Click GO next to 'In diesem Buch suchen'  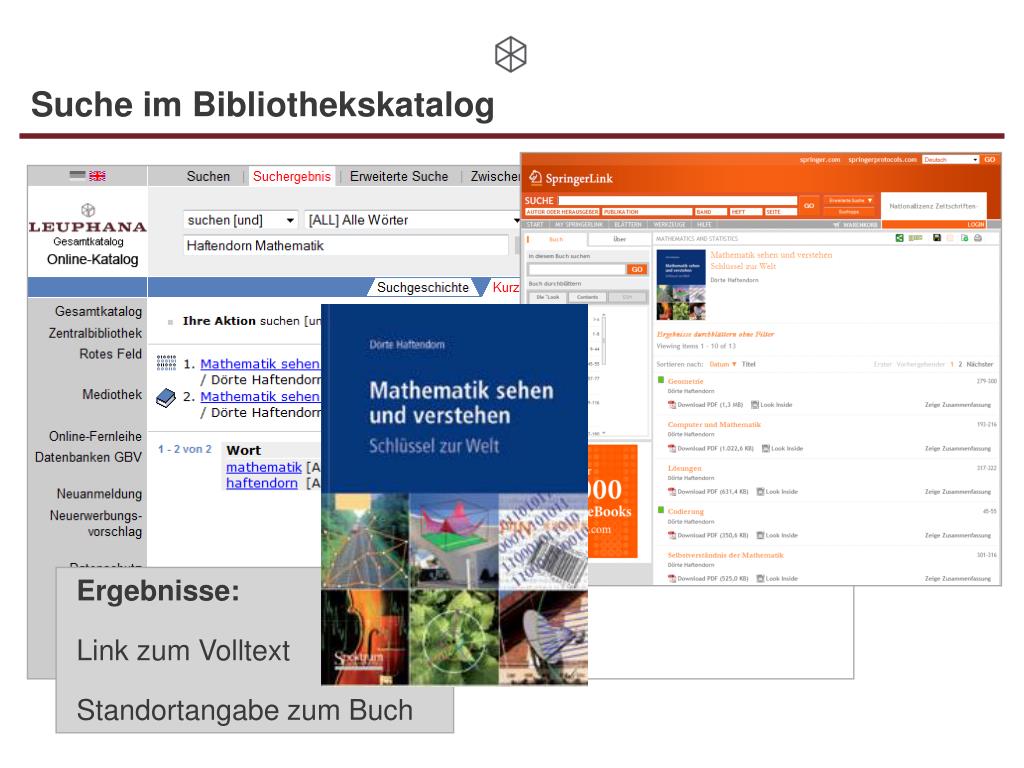pyautogui.click(x=637, y=269)
